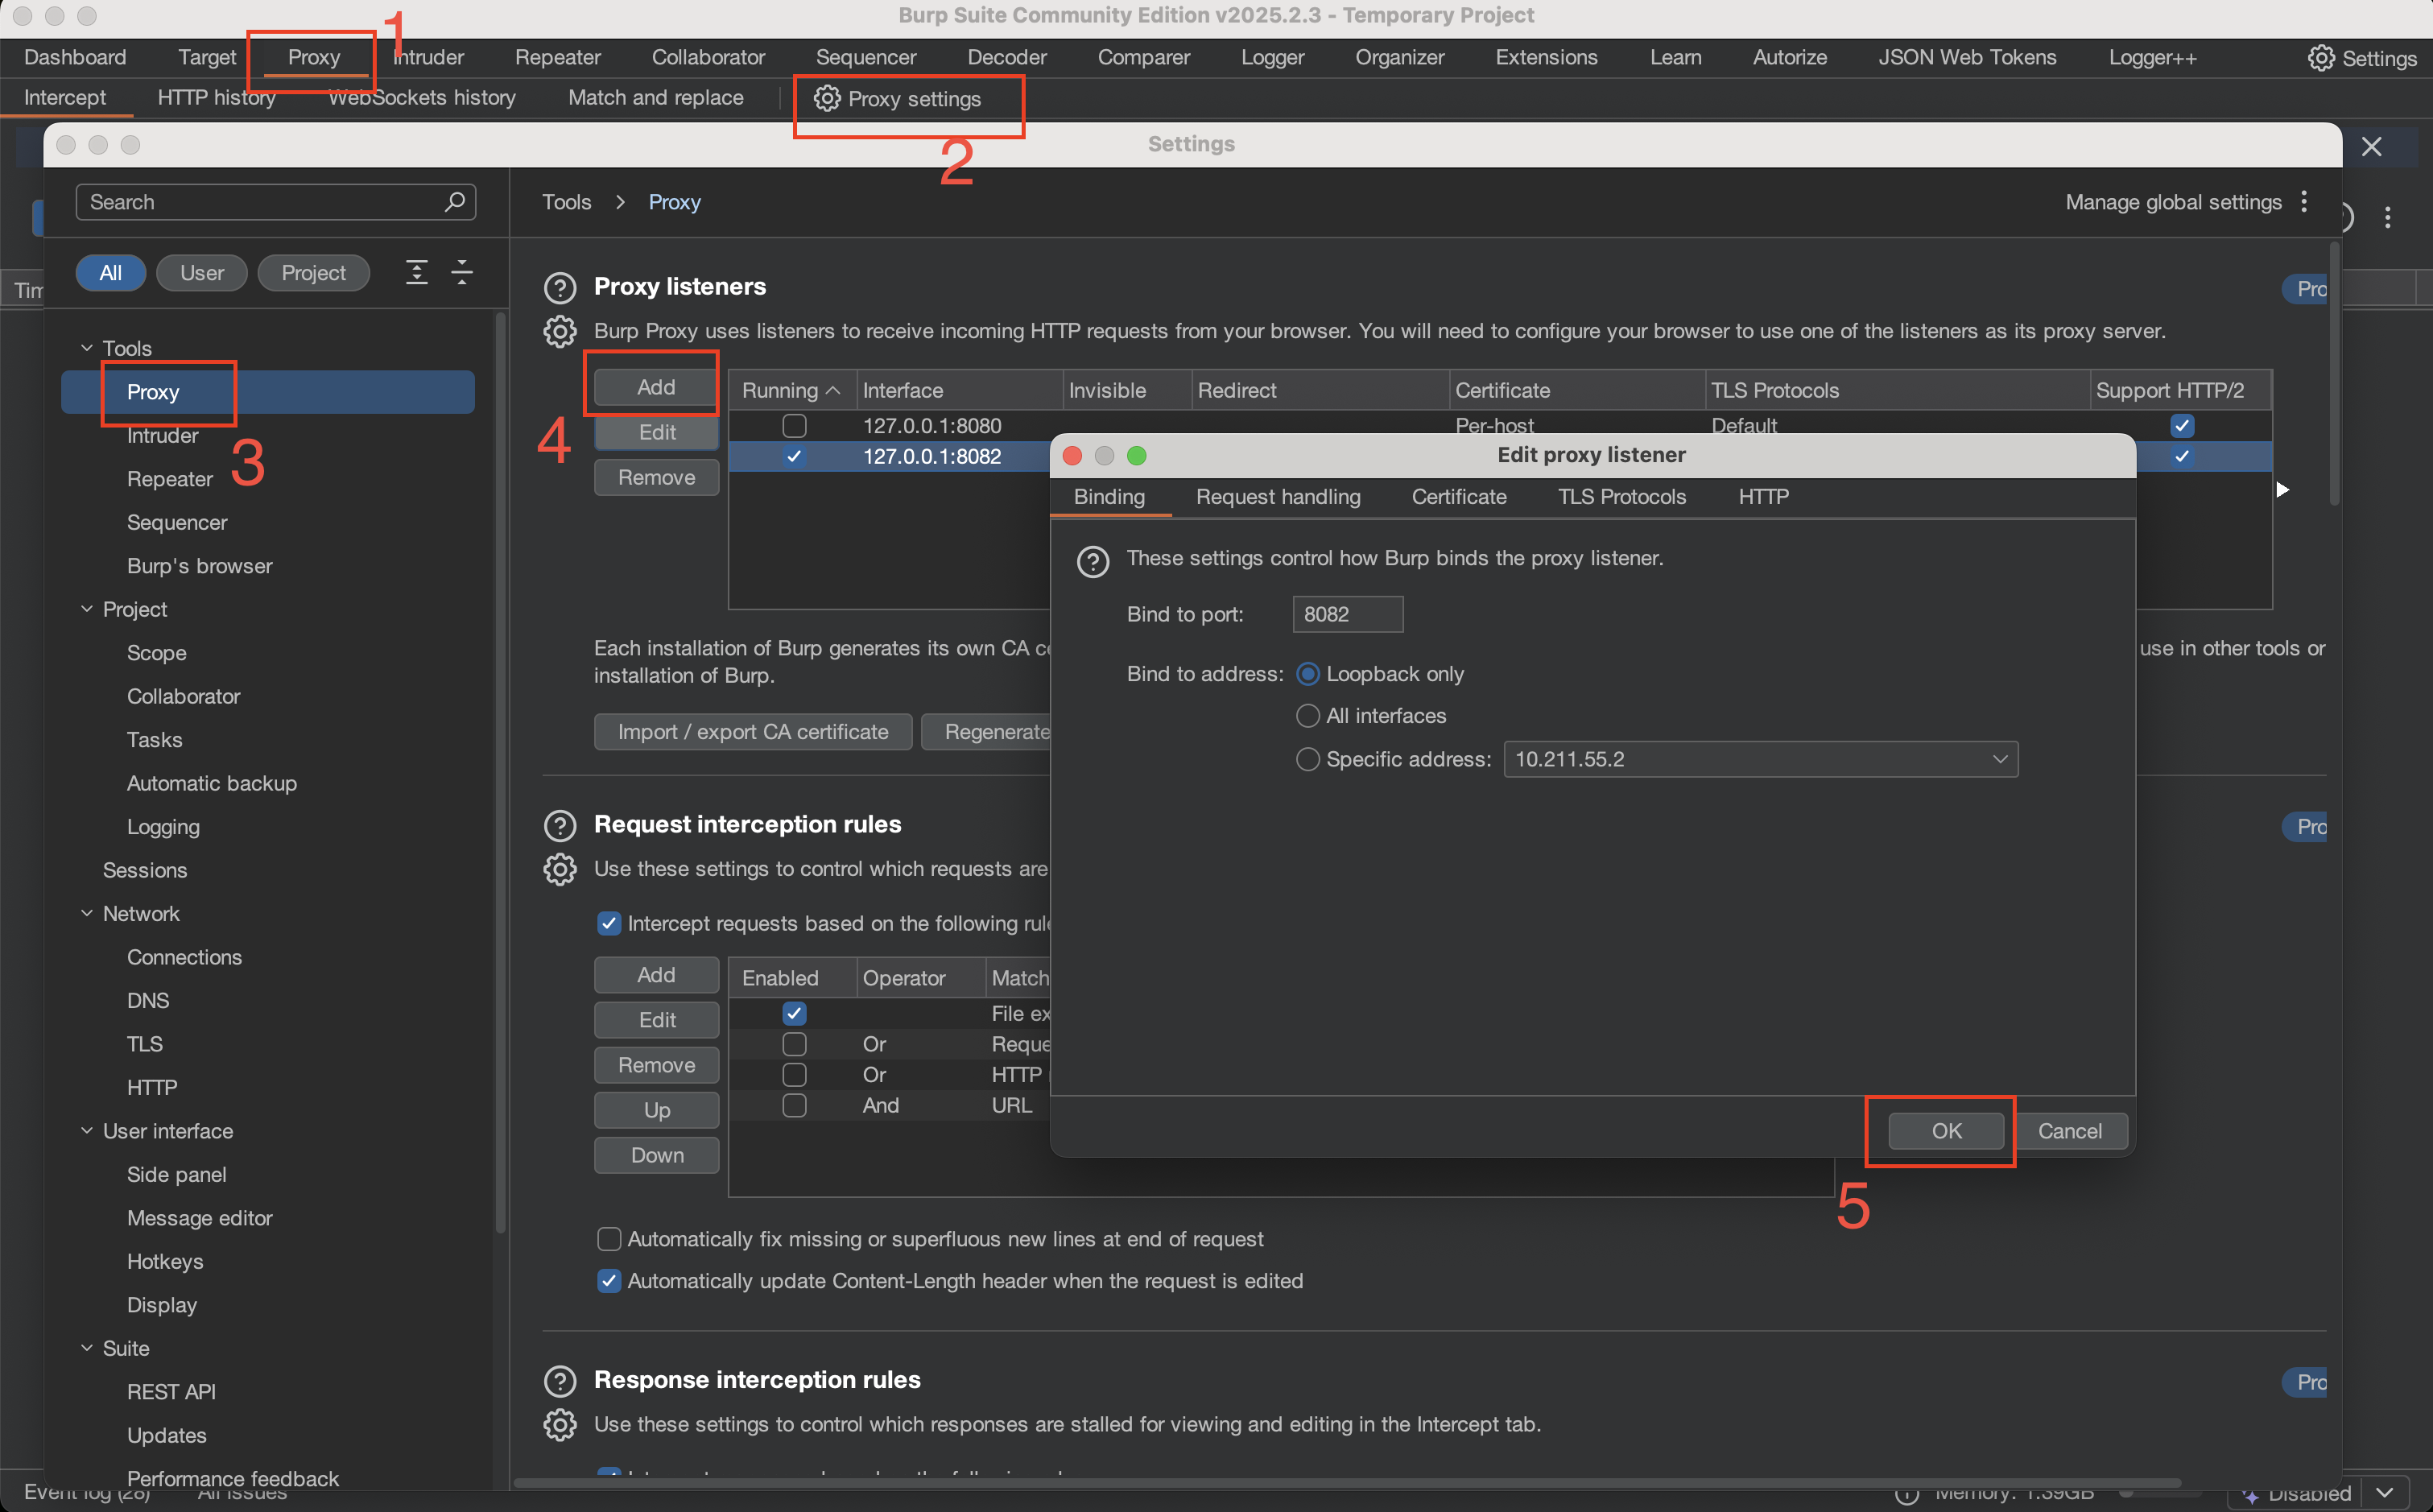The image size is (2433, 1512).
Task: Toggle Running checkbox for 127.0.0.1:8082
Action: pyautogui.click(x=794, y=456)
